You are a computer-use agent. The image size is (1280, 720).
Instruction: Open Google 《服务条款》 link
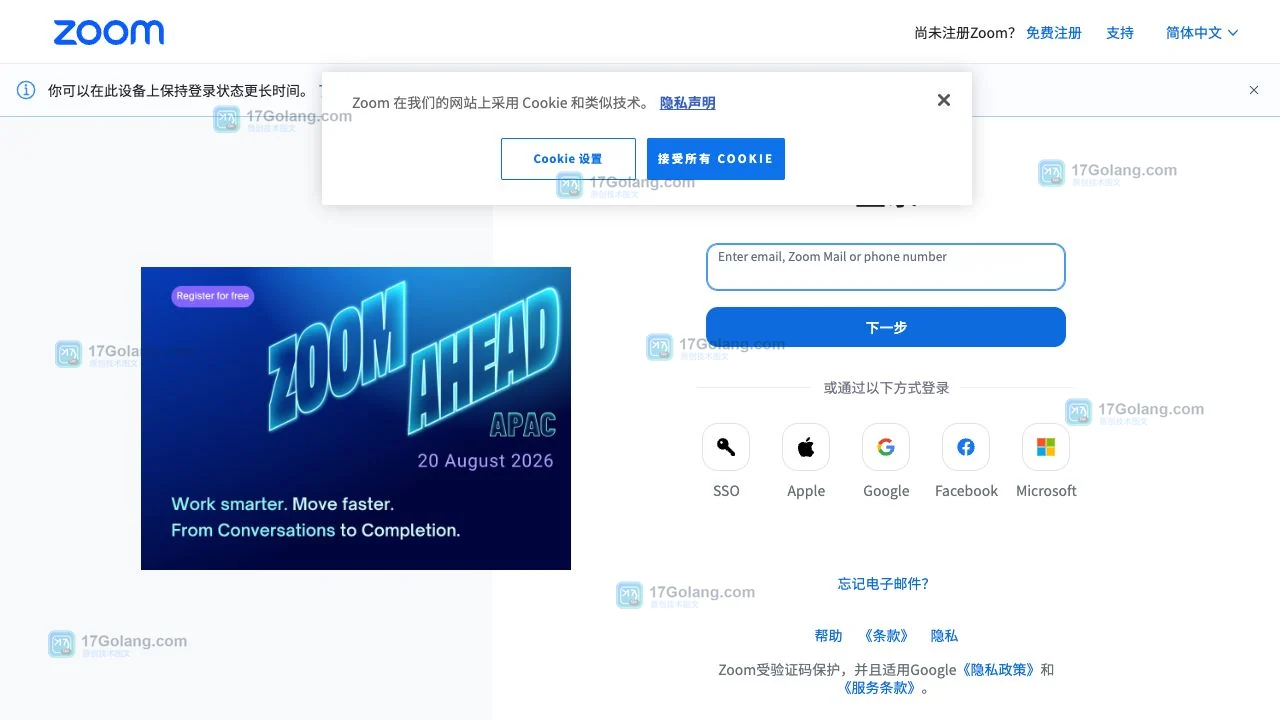tap(880, 688)
